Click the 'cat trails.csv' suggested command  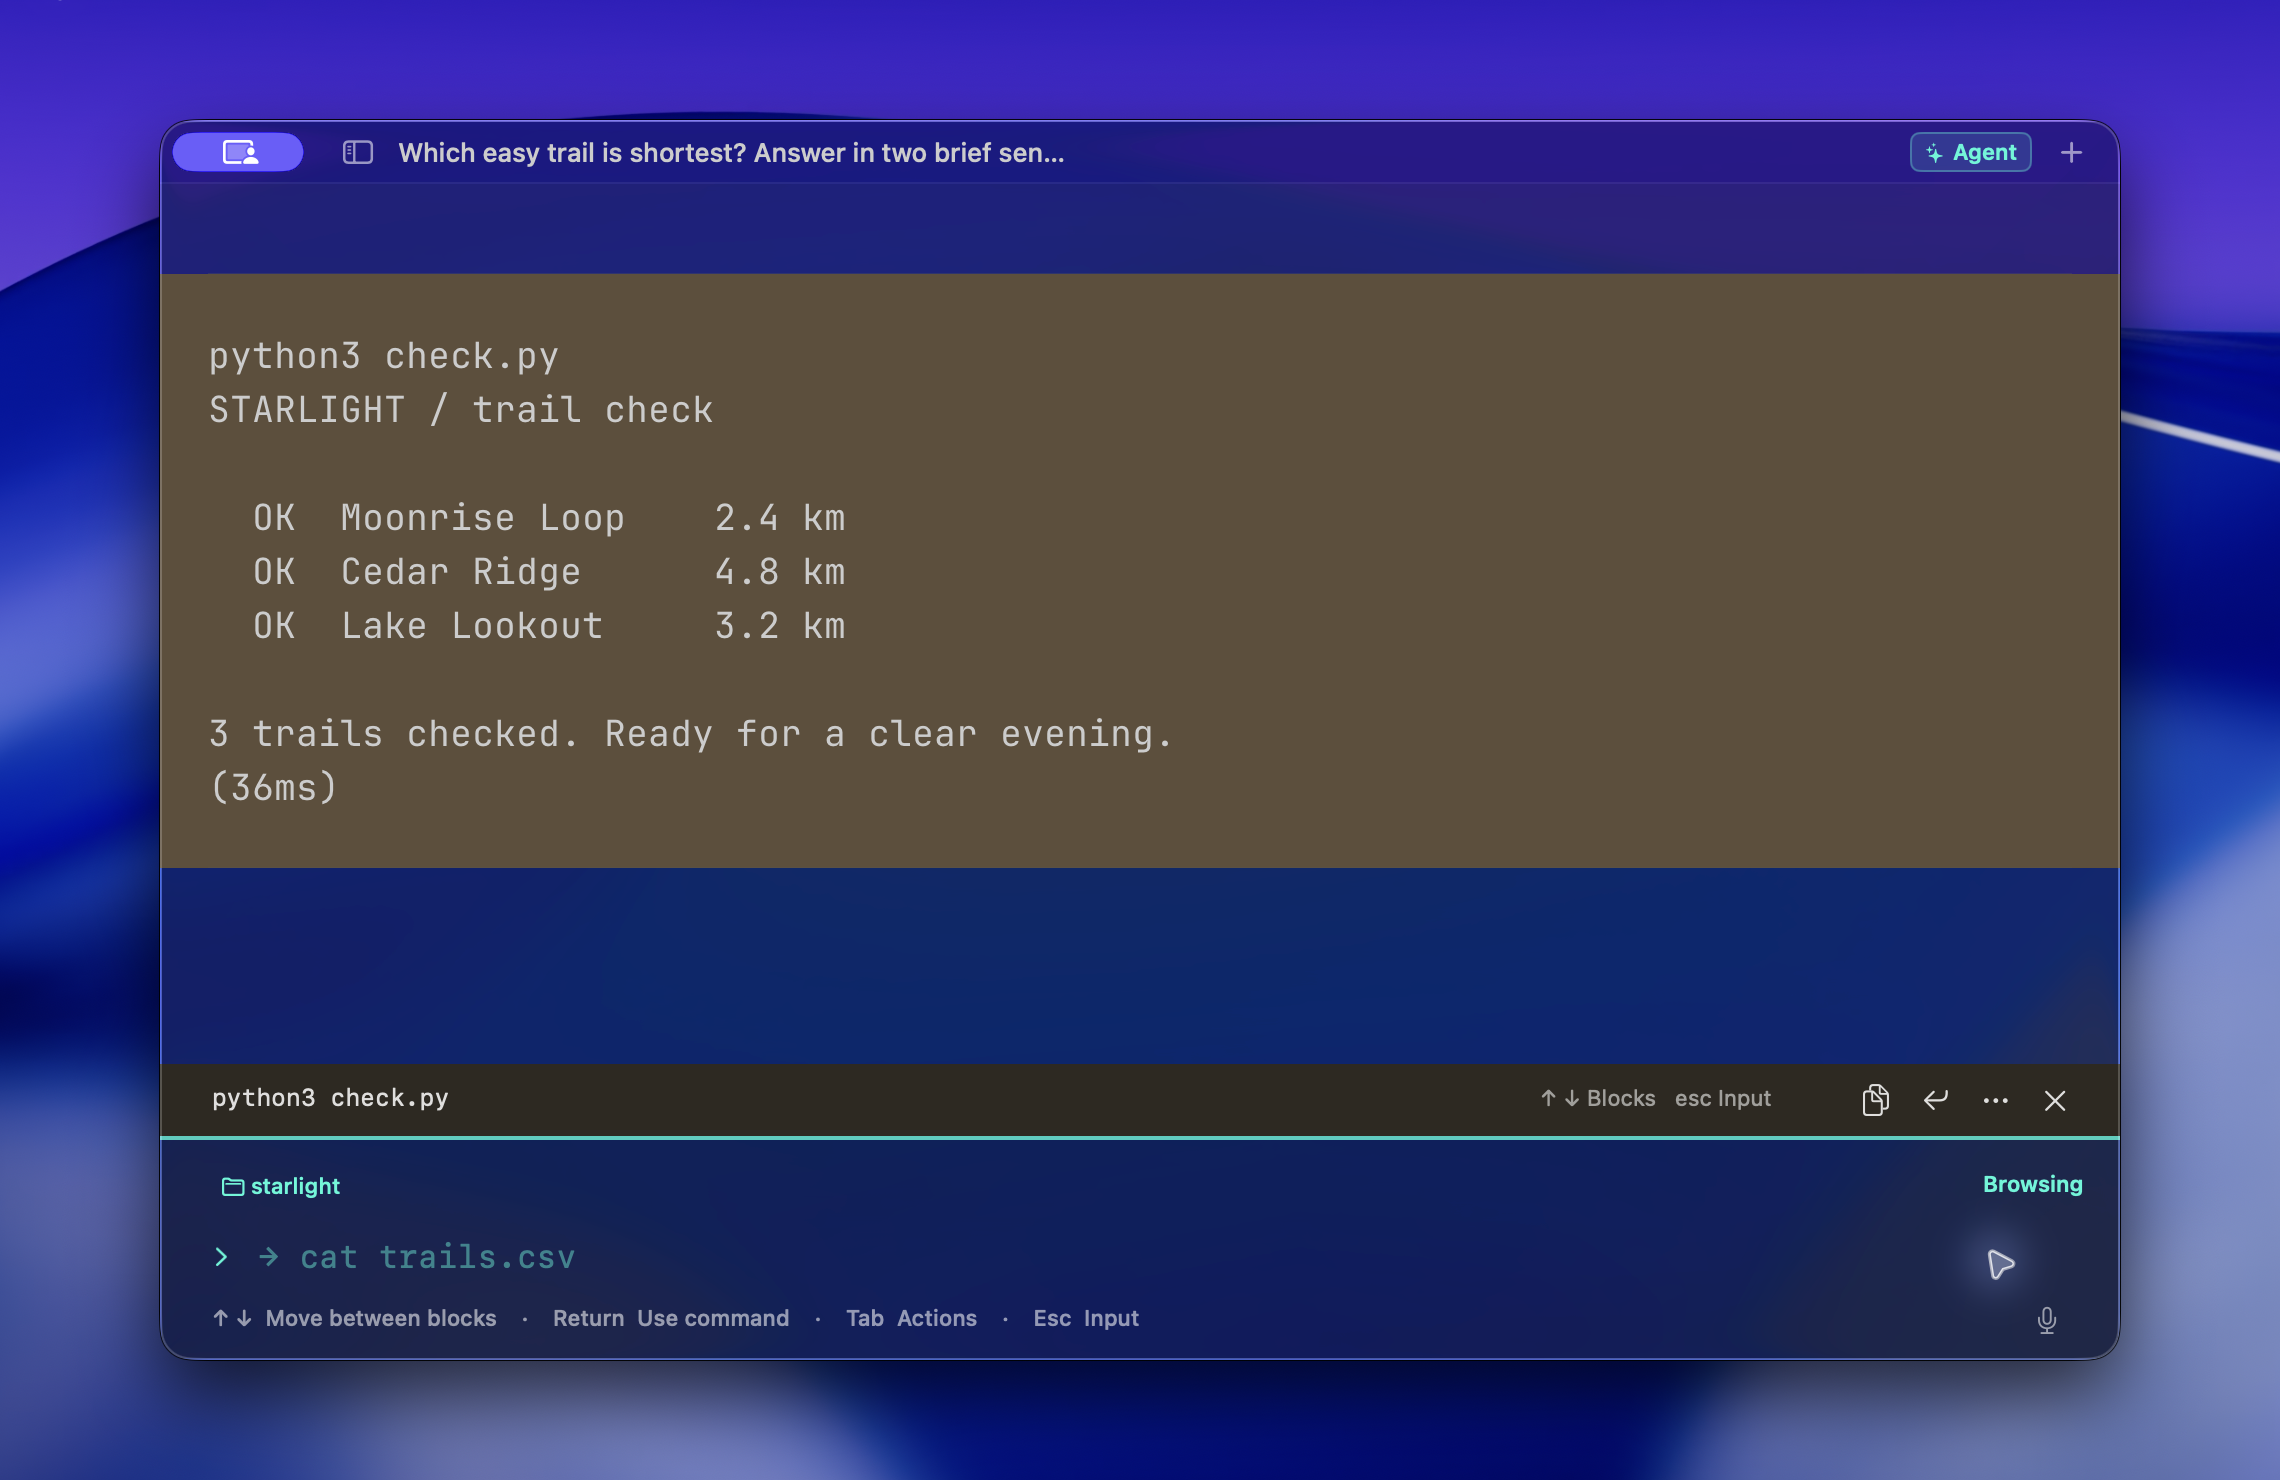tap(437, 1257)
